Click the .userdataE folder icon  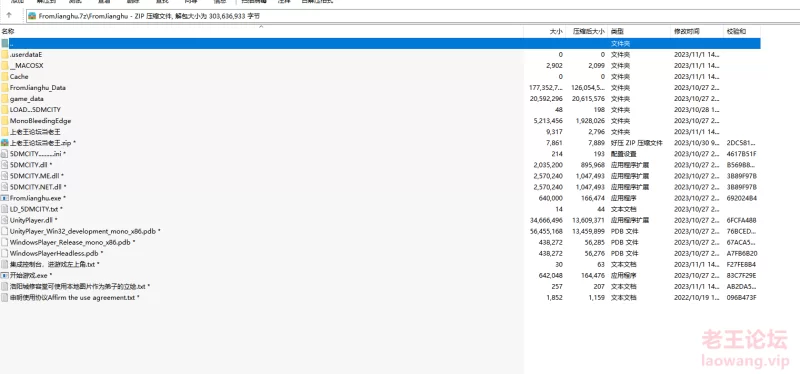pos(5,55)
